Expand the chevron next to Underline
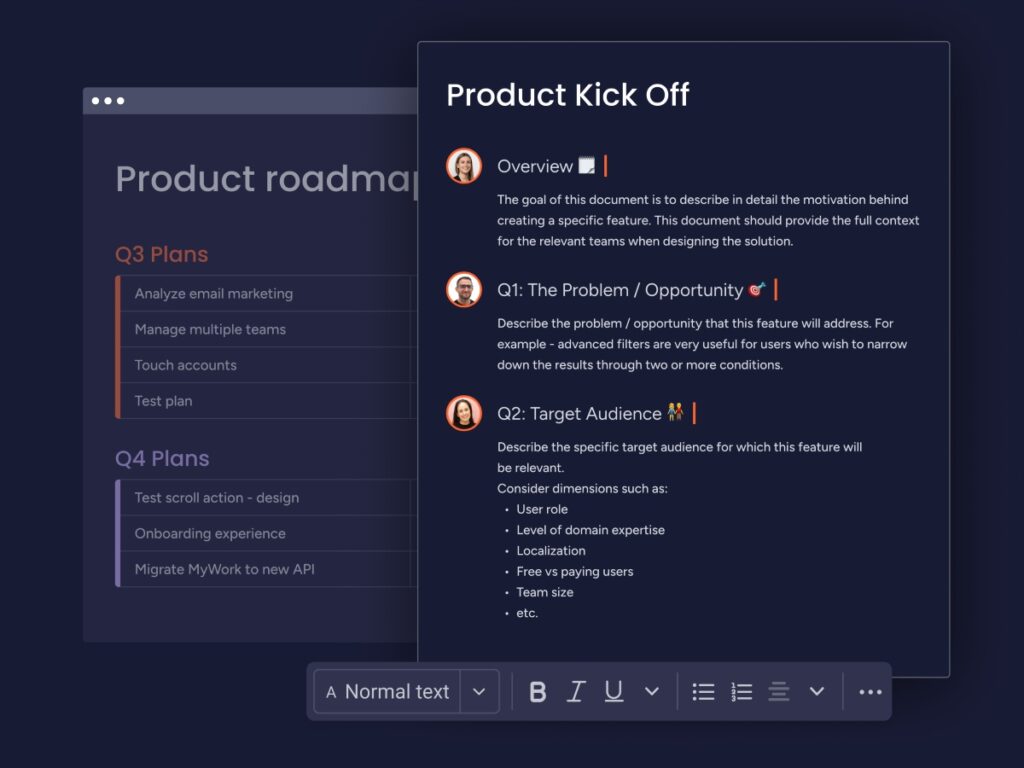 653,691
